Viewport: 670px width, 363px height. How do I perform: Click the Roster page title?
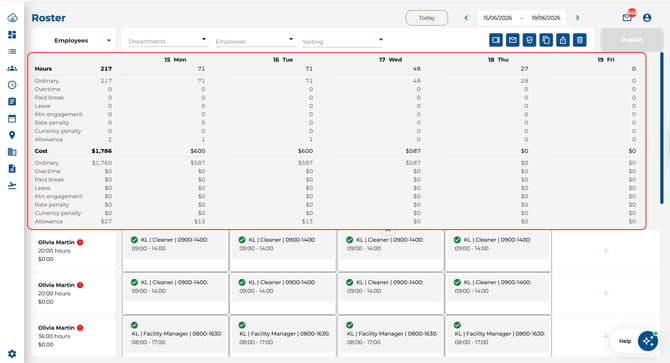click(49, 18)
